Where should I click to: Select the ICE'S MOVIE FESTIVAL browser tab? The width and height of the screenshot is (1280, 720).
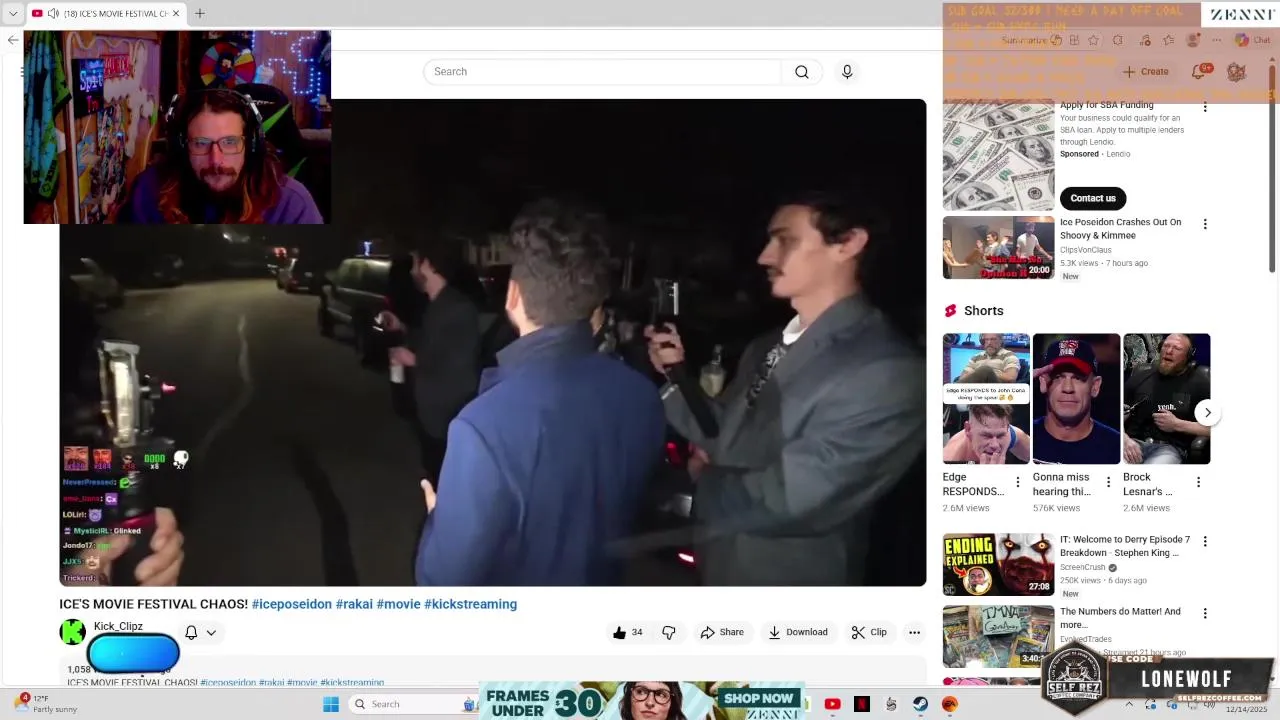(x=106, y=13)
